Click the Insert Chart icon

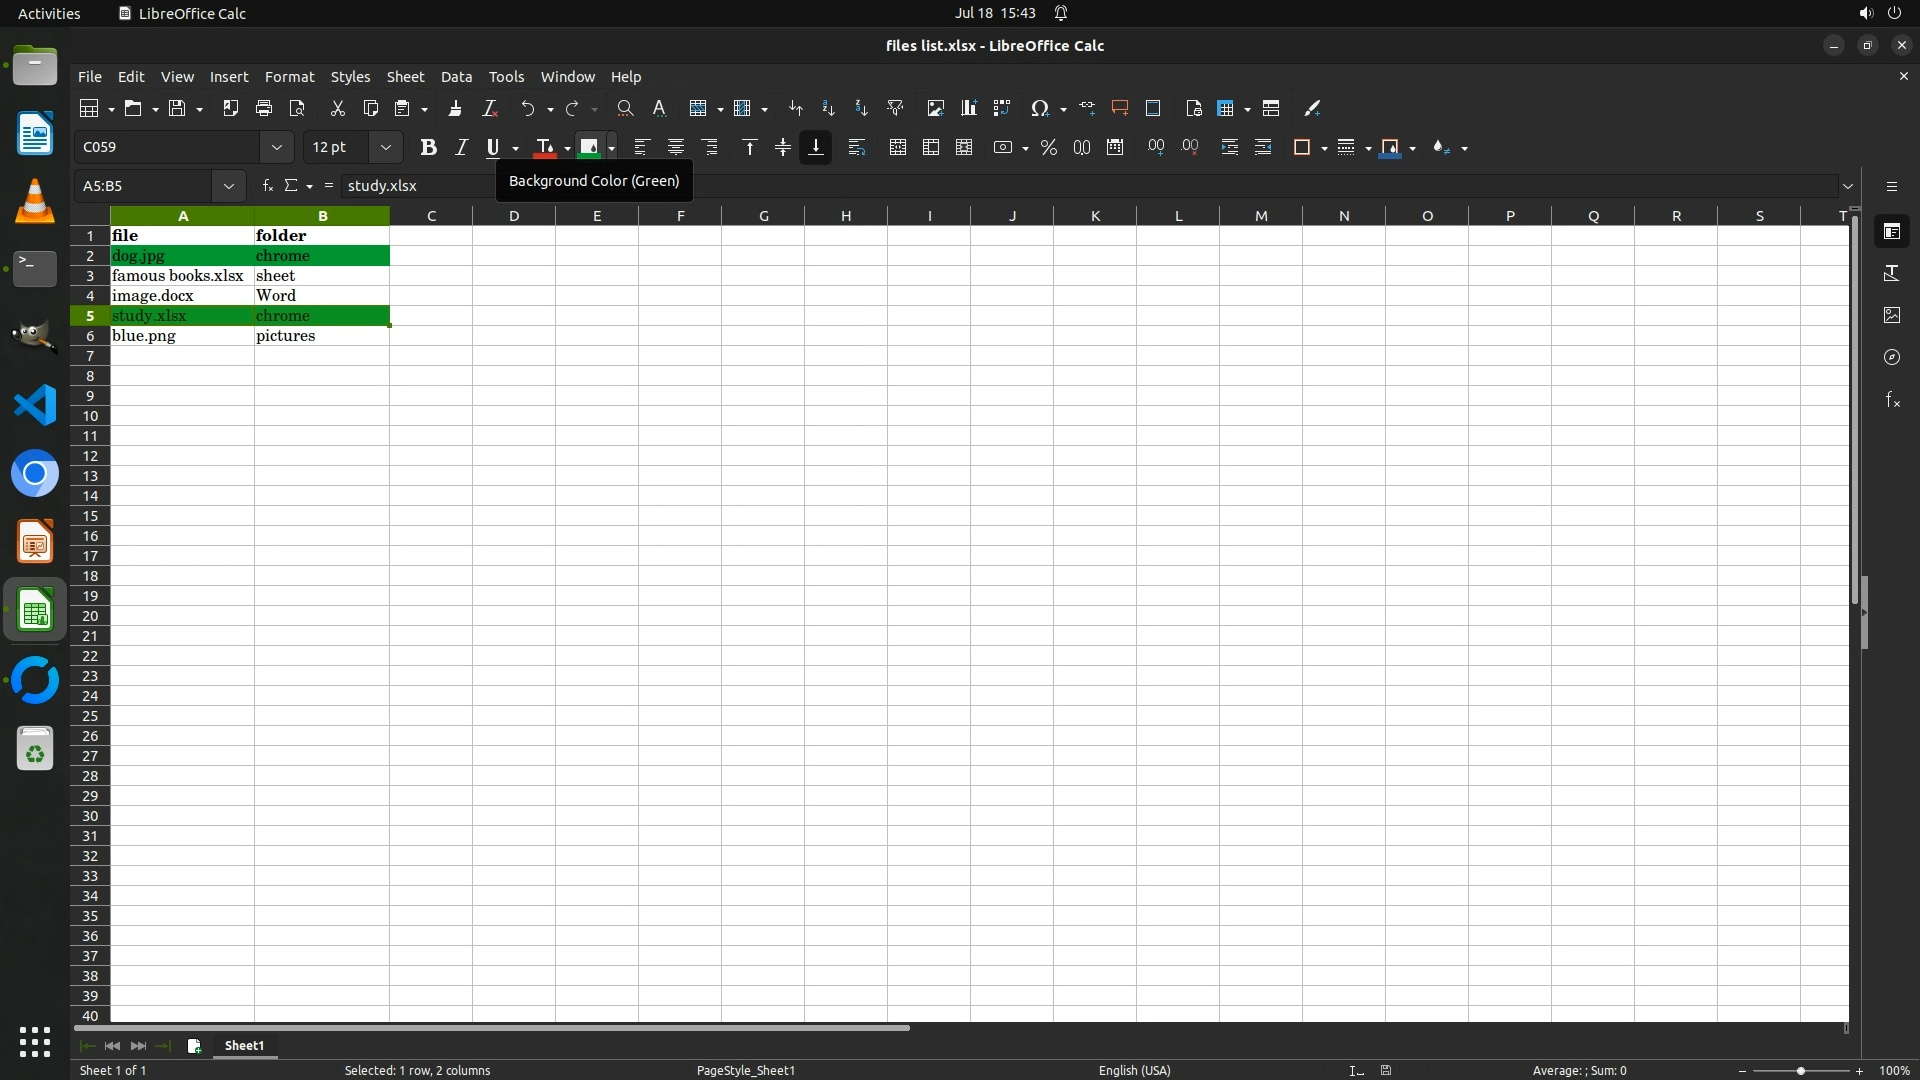968,108
